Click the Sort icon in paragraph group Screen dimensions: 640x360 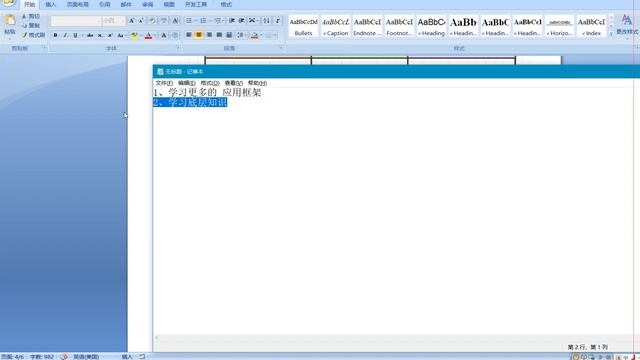pyautogui.click(x=267, y=21)
